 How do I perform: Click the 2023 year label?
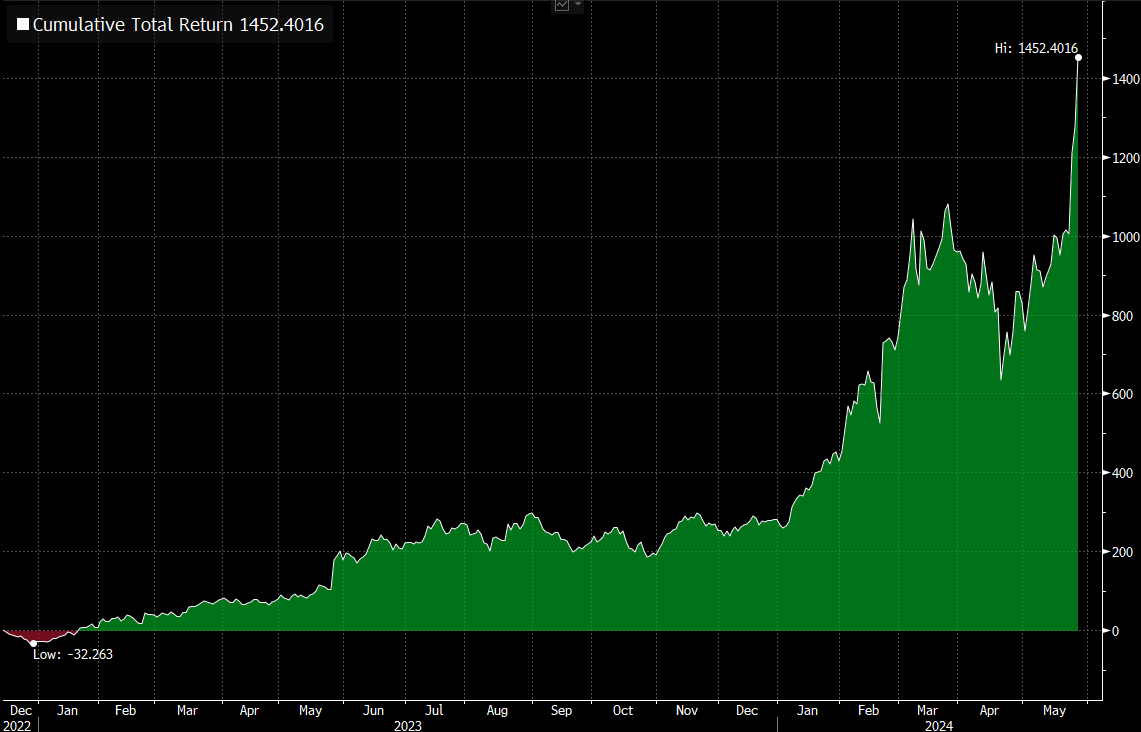coord(408,725)
